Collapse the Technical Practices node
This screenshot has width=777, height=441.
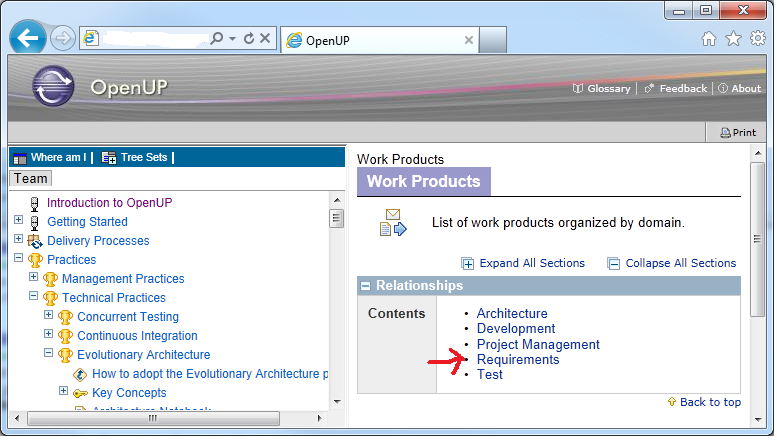tap(33, 296)
